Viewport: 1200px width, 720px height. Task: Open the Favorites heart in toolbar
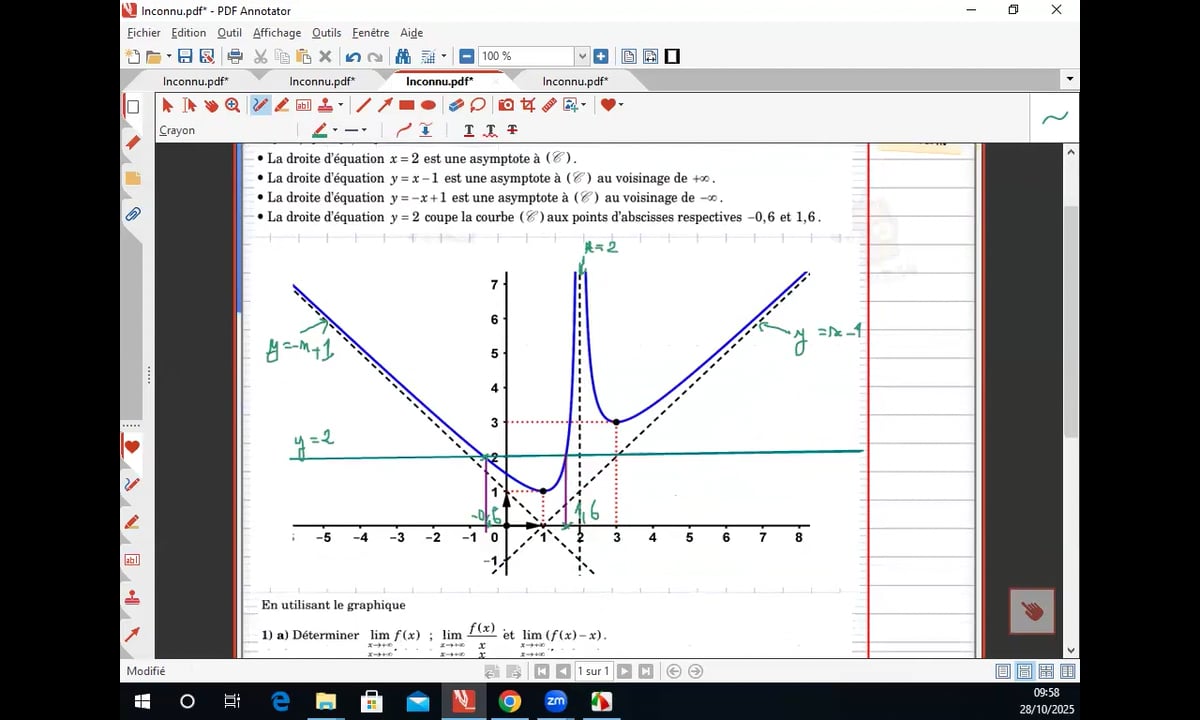[607, 105]
